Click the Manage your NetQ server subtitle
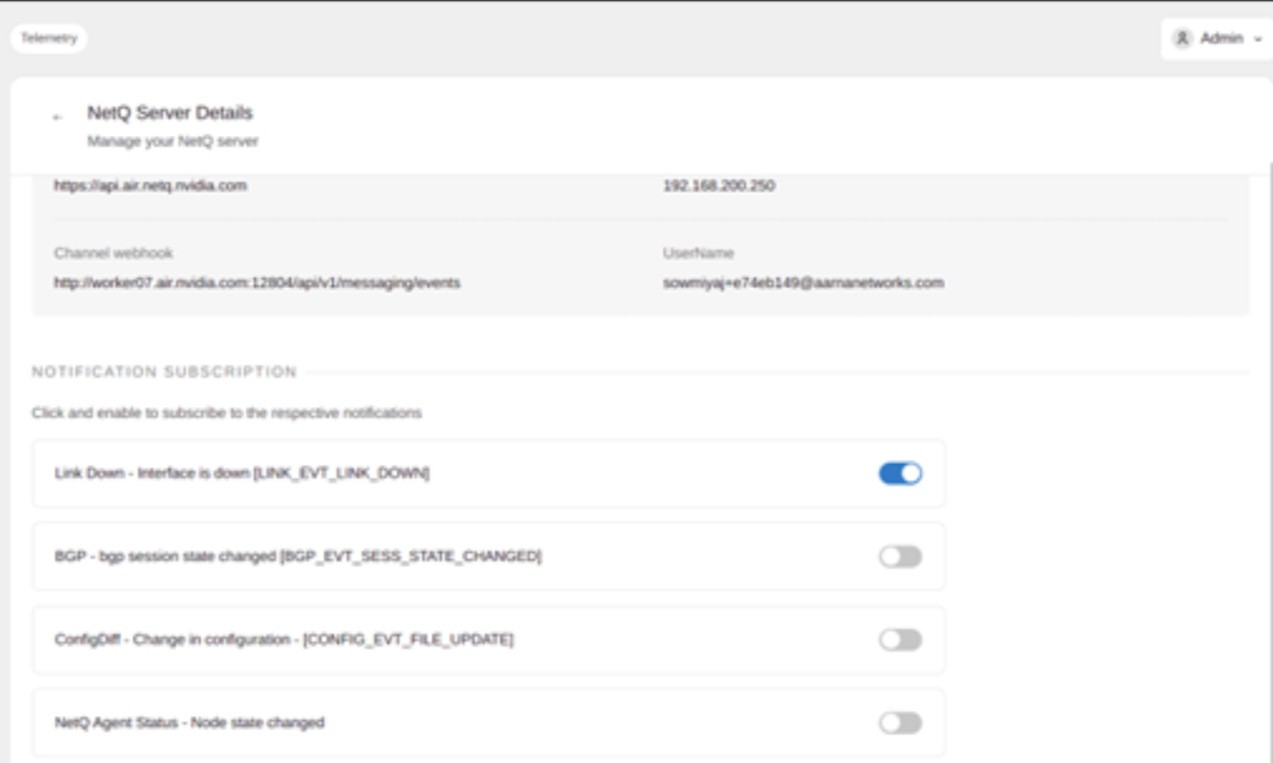 [173, 142]
